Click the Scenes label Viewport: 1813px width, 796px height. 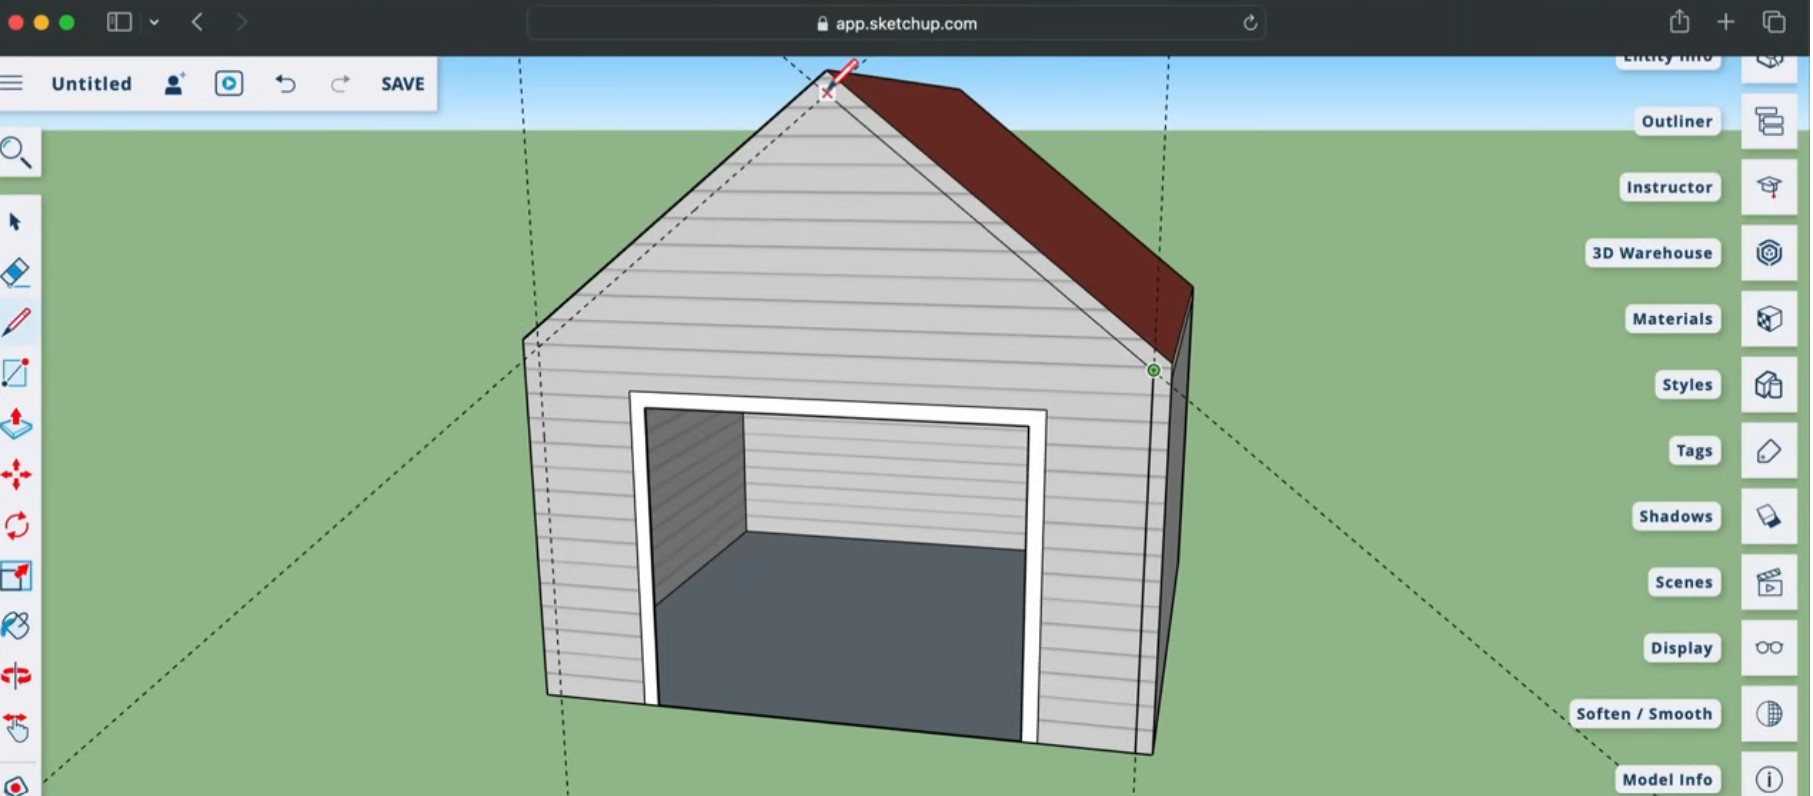1684,582
